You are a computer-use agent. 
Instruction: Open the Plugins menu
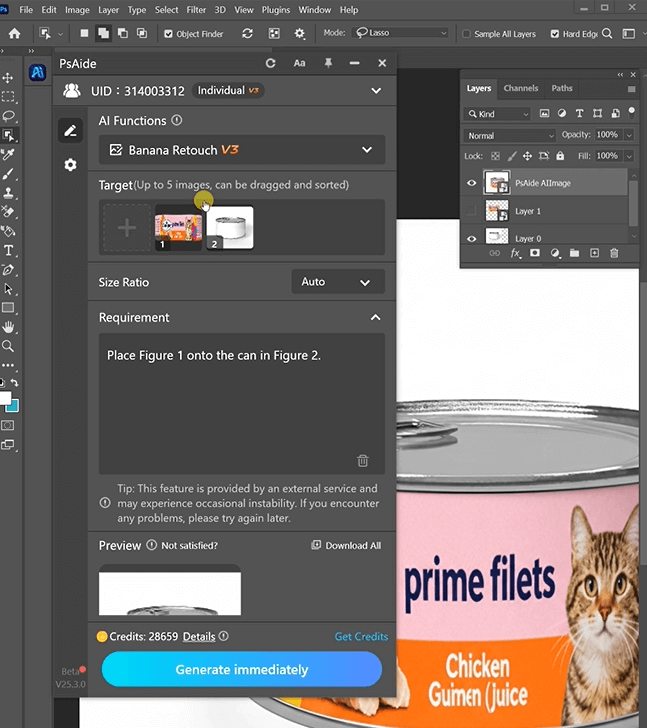click(276, 10)
